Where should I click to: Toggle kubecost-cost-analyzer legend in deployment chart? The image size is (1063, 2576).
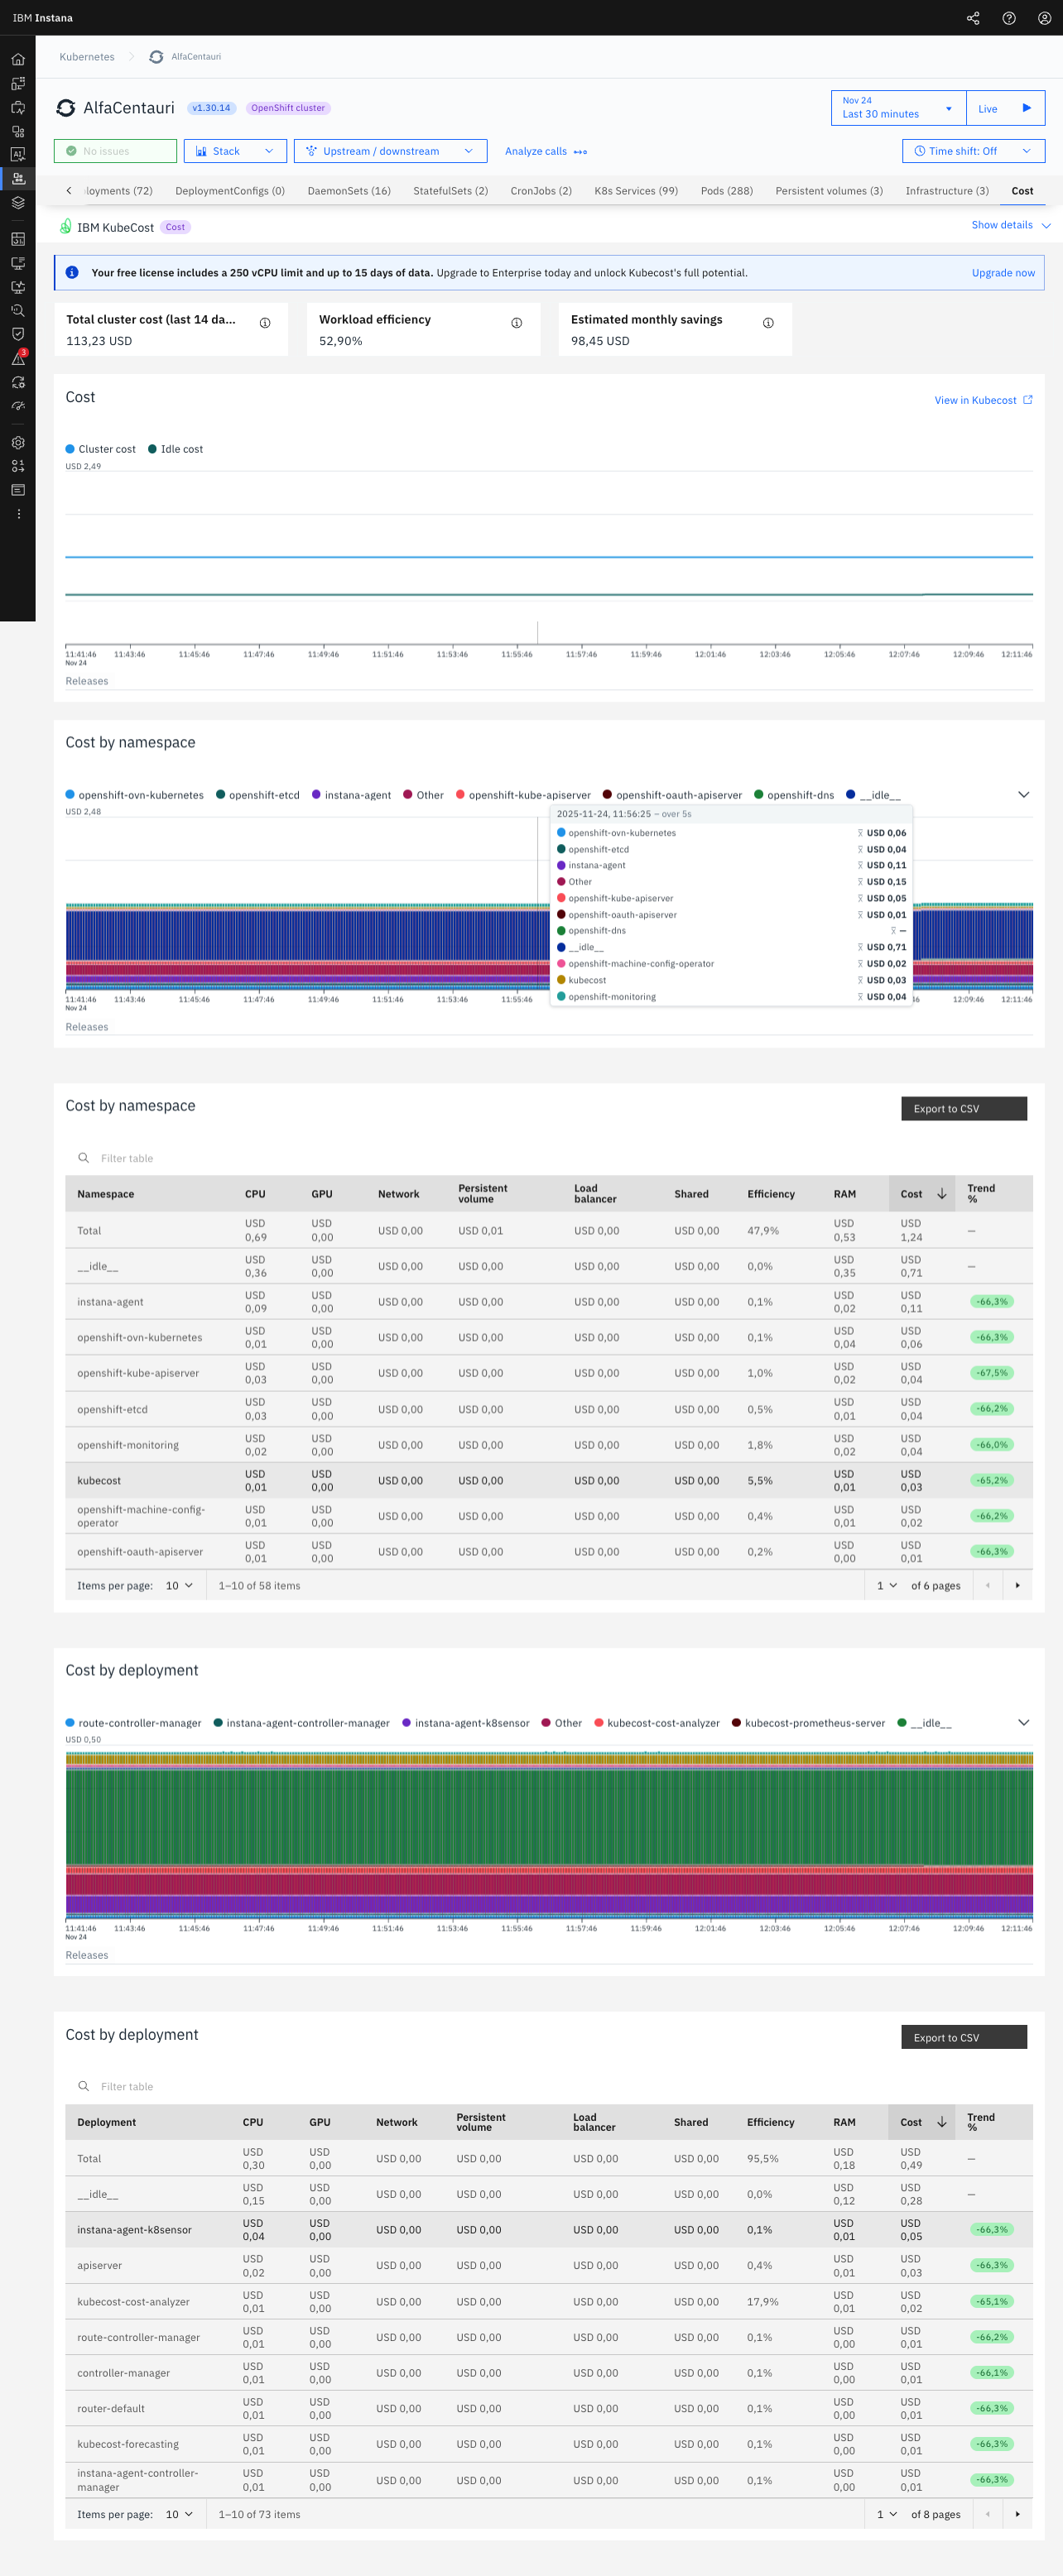click(x=657, y=1723)
